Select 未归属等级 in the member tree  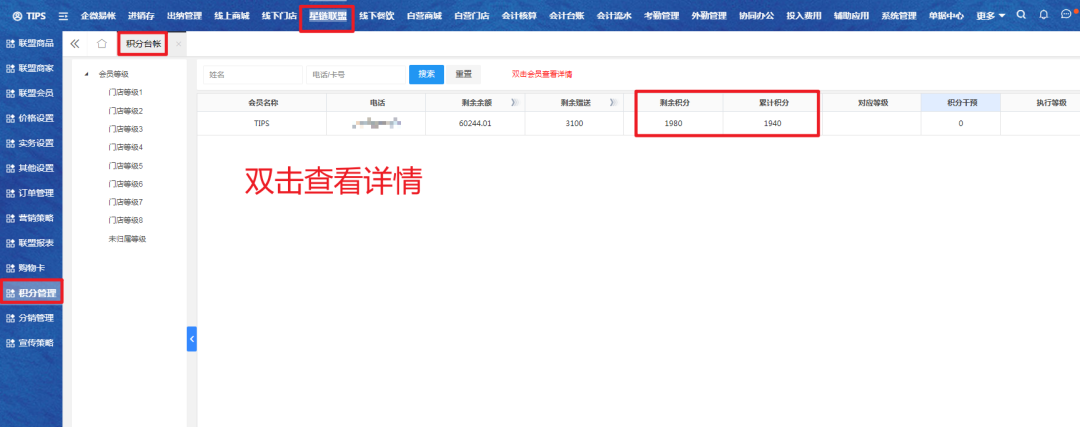pyautogui.click(x=127, y=239)
